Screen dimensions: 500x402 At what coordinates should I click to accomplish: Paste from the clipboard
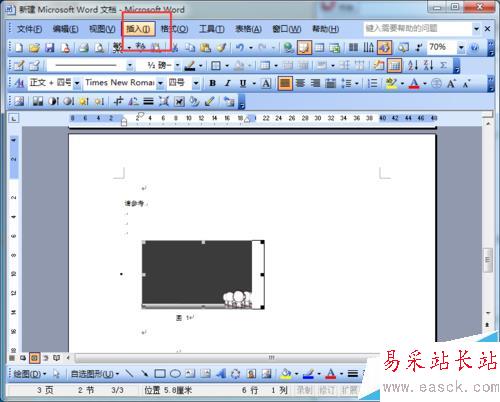point(205,48)
